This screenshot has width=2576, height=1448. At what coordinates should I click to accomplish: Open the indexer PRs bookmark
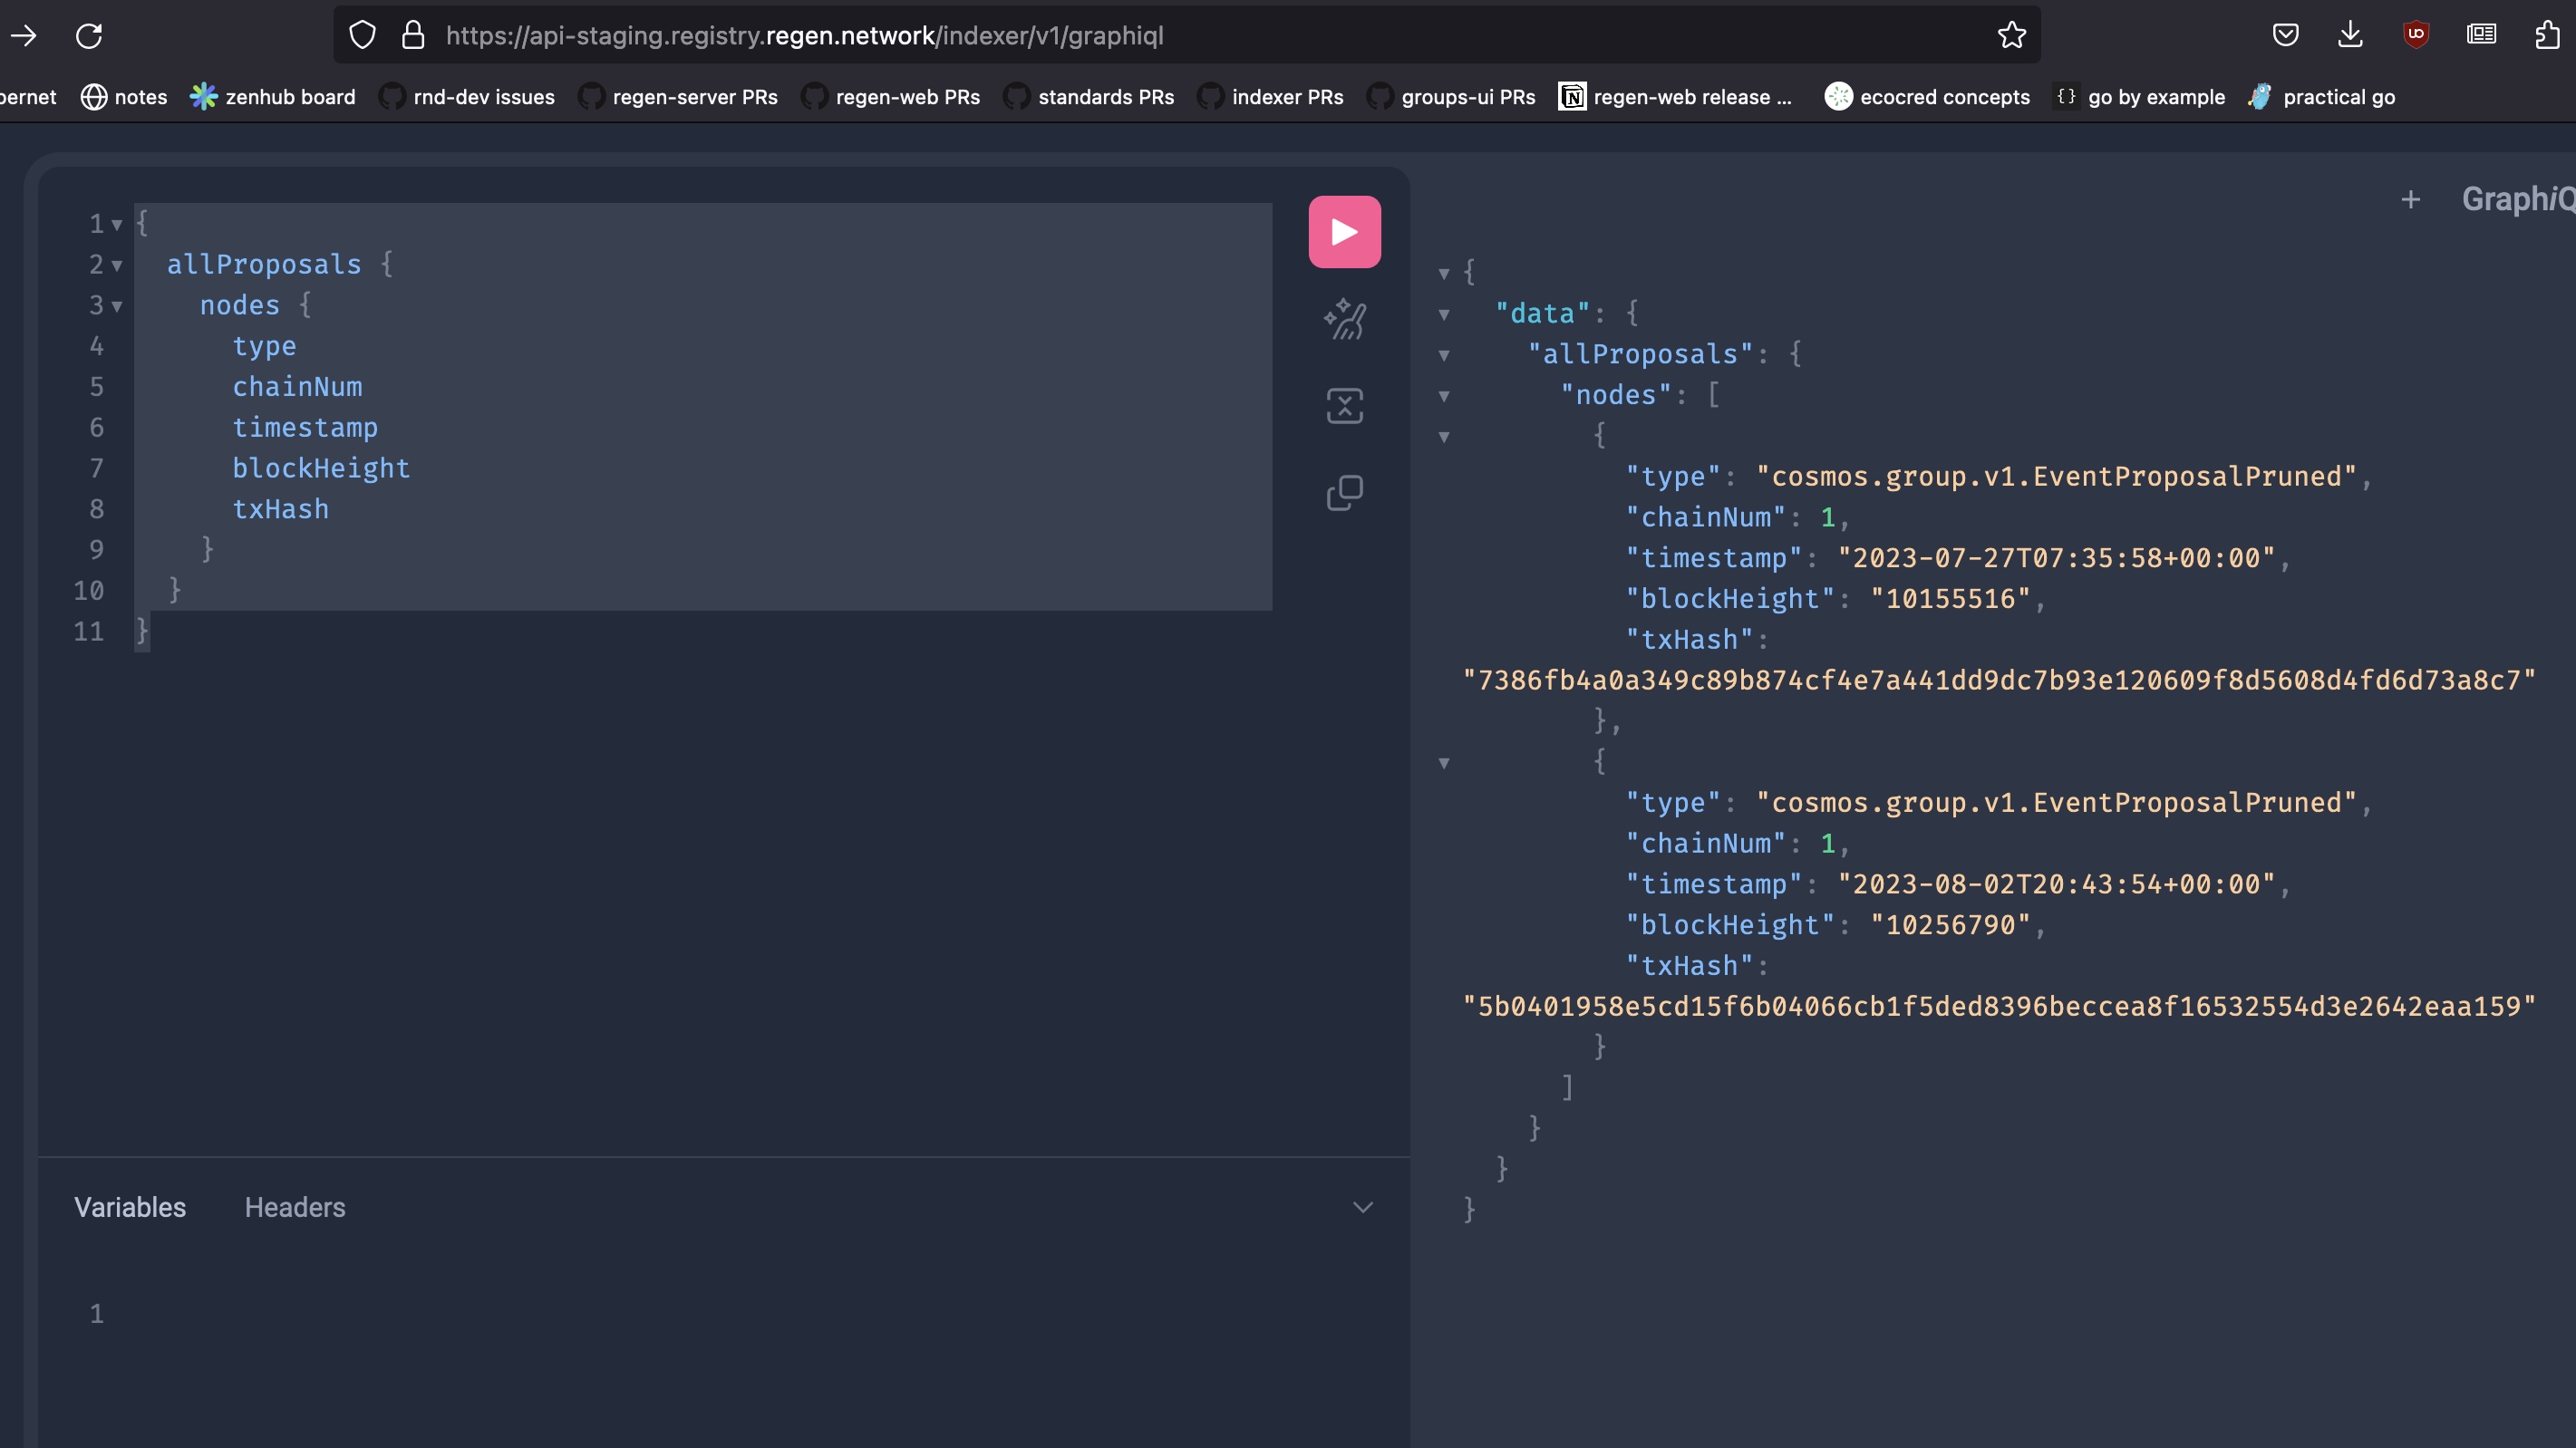(x=1270, y=97)
